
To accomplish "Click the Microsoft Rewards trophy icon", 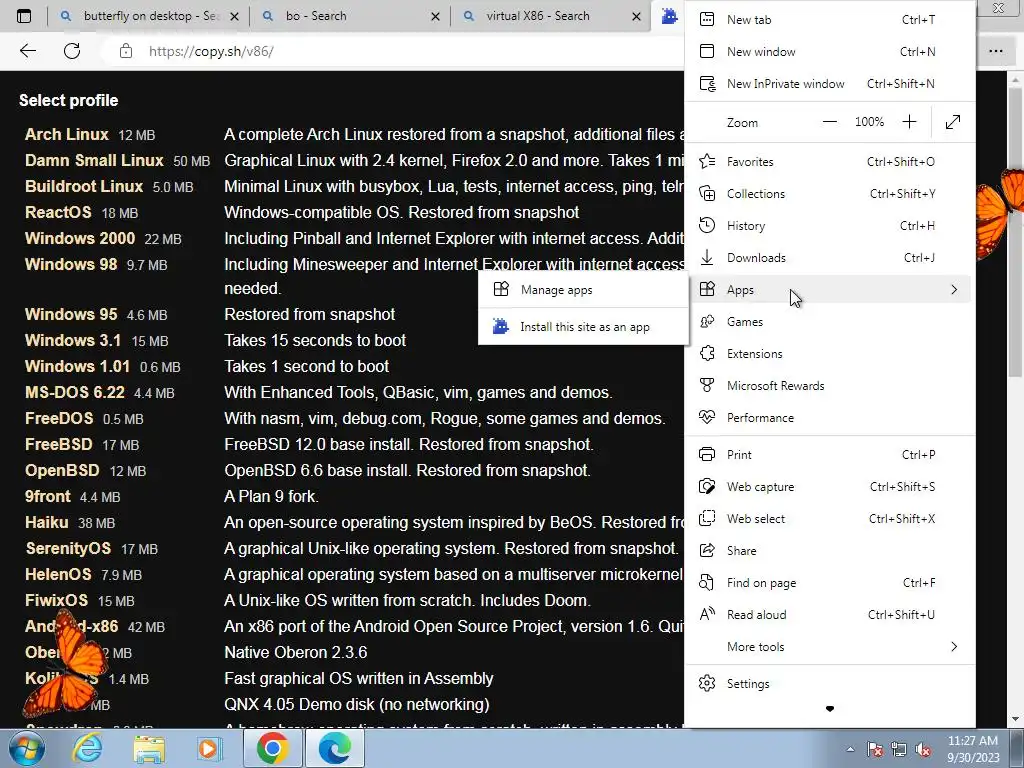I will (707, 385).
